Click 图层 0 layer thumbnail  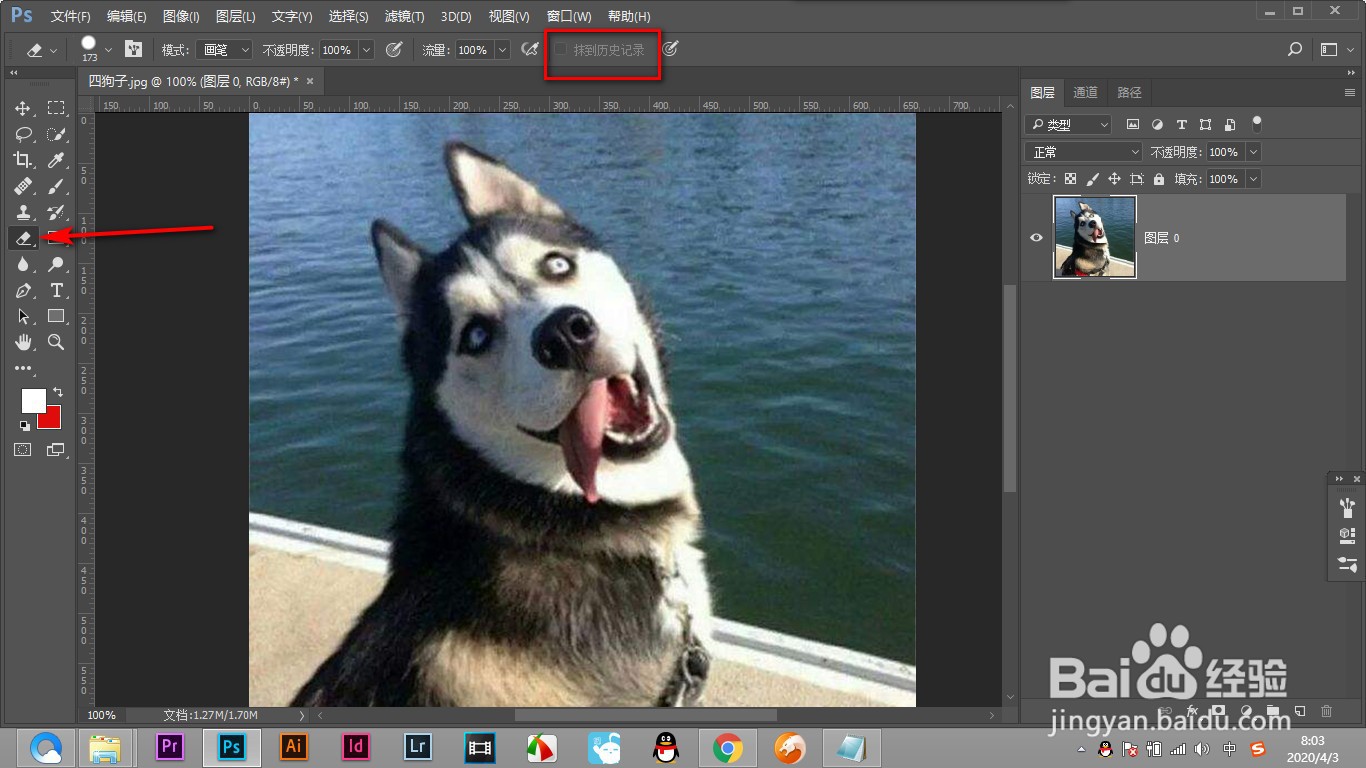pyautogui.click(x=1095, y=237)
